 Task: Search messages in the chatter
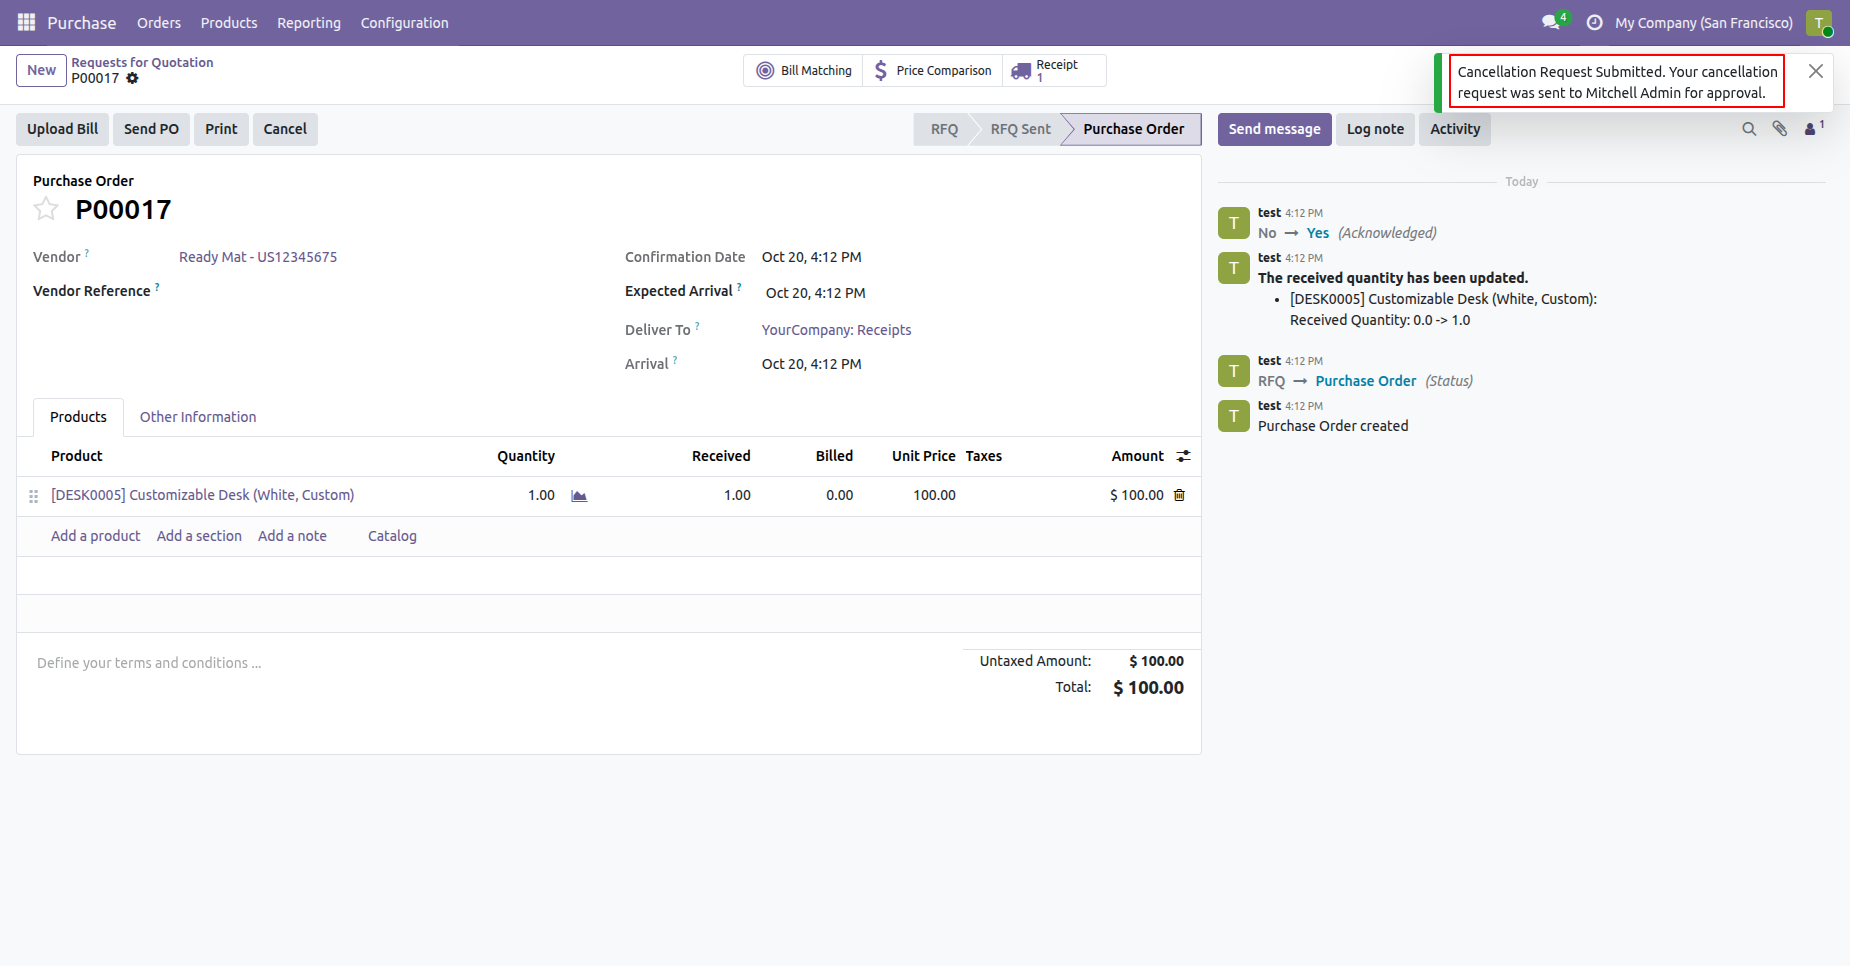(x=1749, y=129)
